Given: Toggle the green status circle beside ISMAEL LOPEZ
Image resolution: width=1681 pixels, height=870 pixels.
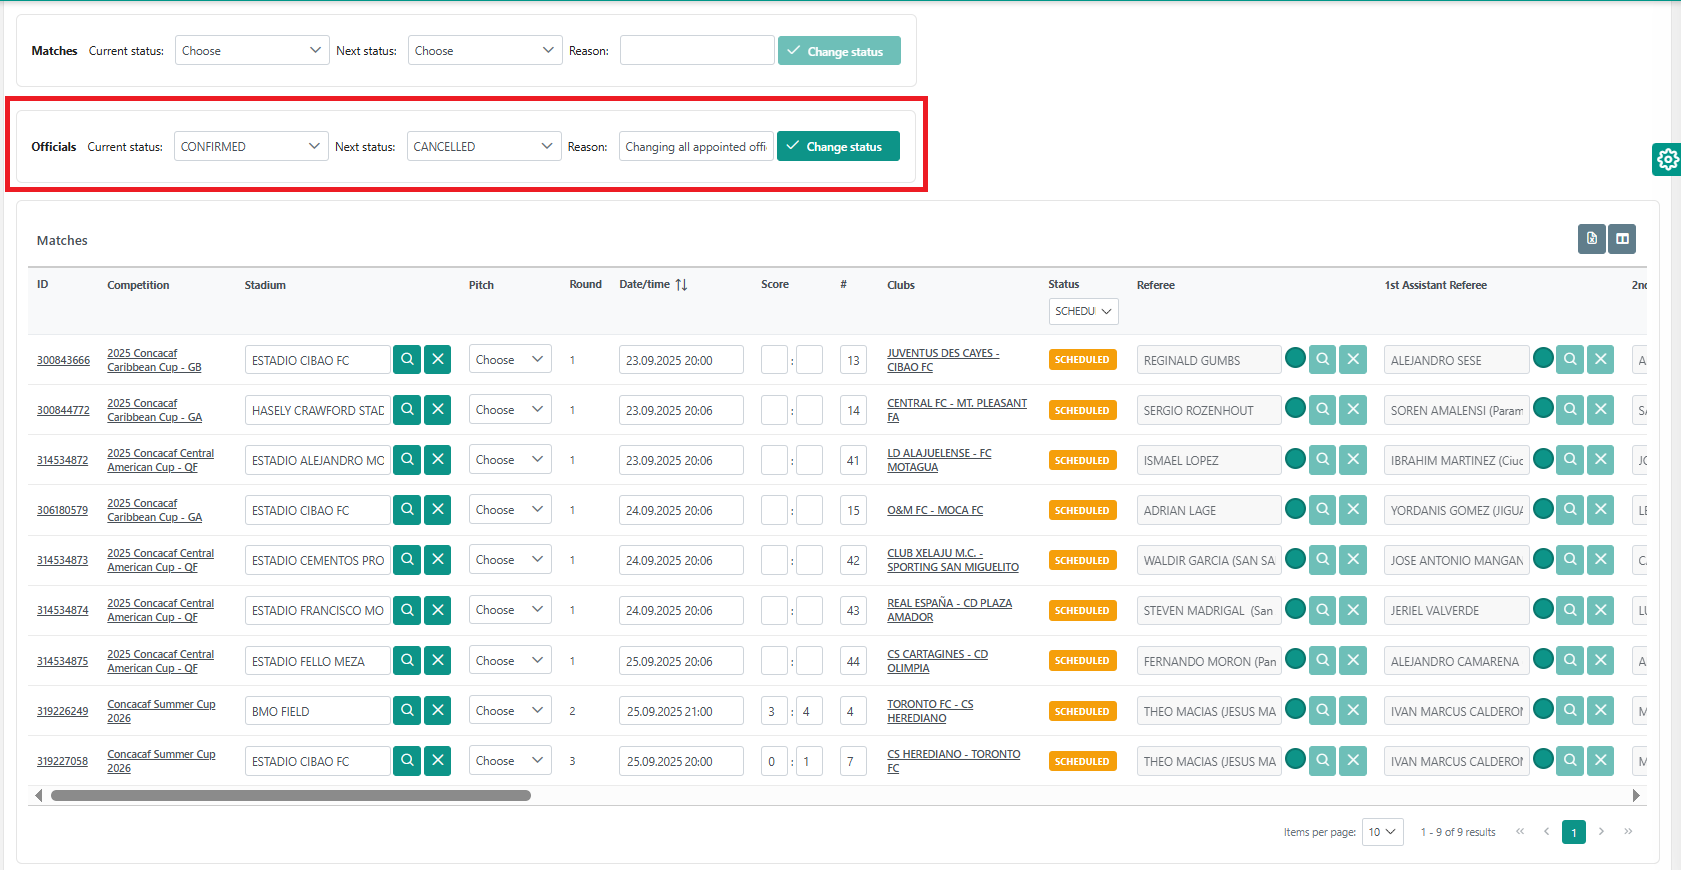Looking at the screenshot, I should 1295,459.
